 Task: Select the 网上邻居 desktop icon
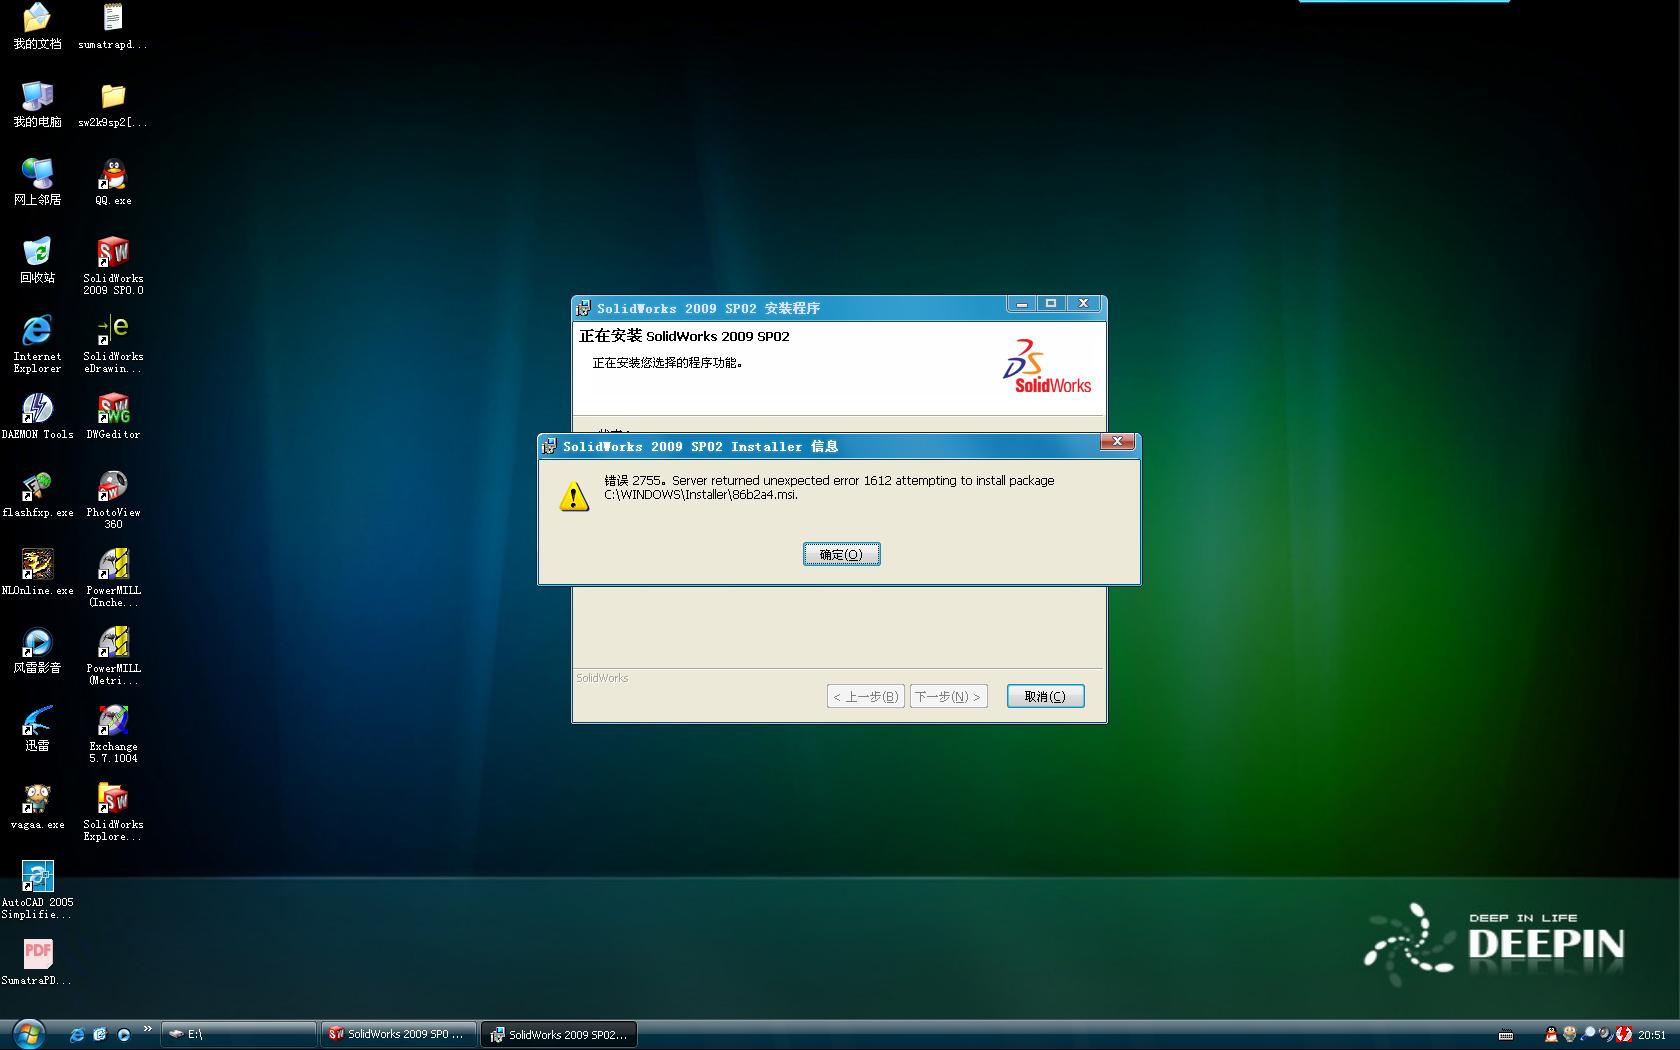37,182
